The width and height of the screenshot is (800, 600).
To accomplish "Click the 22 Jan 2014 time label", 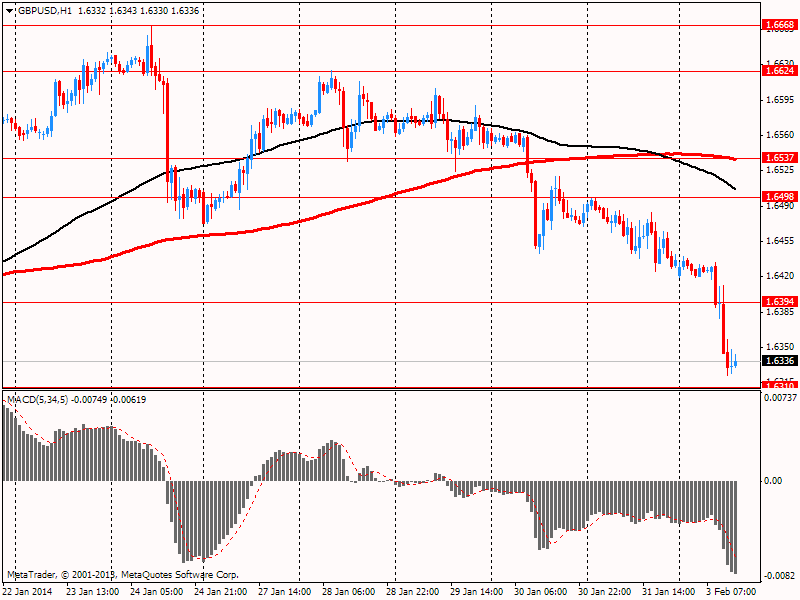I will click(29, 592).
